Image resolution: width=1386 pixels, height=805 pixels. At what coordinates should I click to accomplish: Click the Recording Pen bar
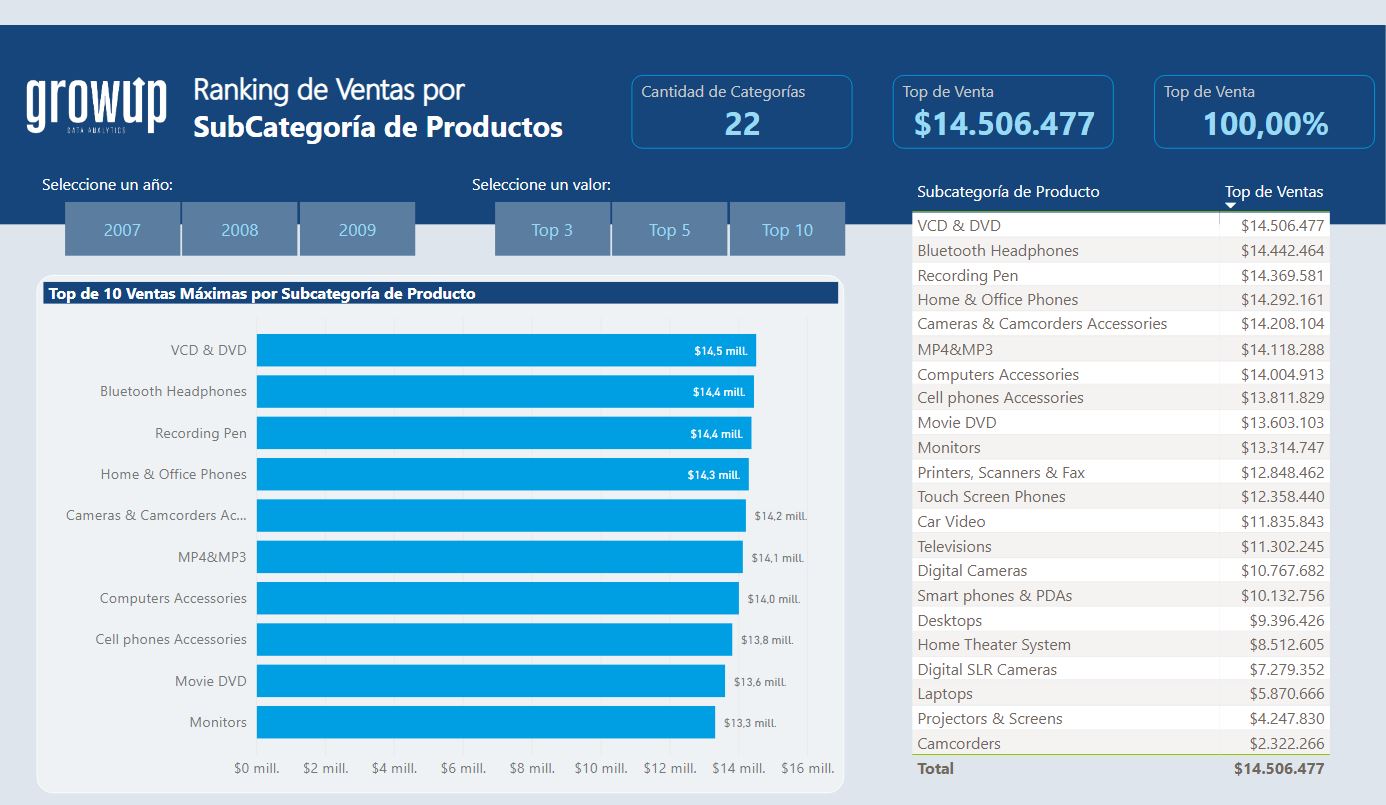[504, 433]
